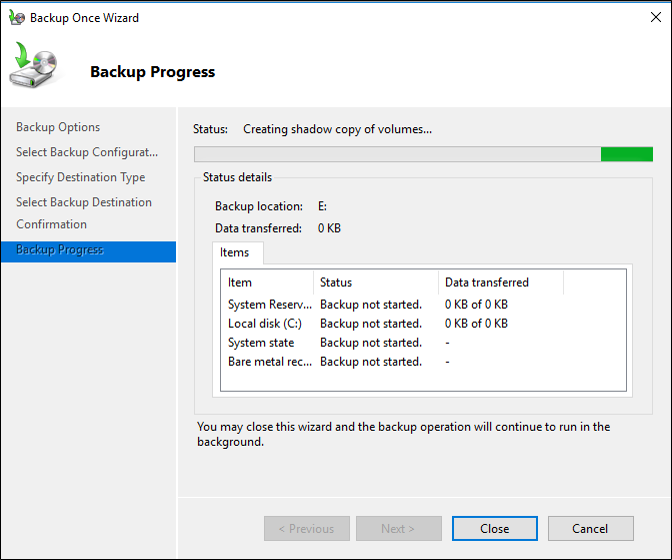This screenshot has height=560, width=672.
Task: Click the Close button
Action: 495,528
